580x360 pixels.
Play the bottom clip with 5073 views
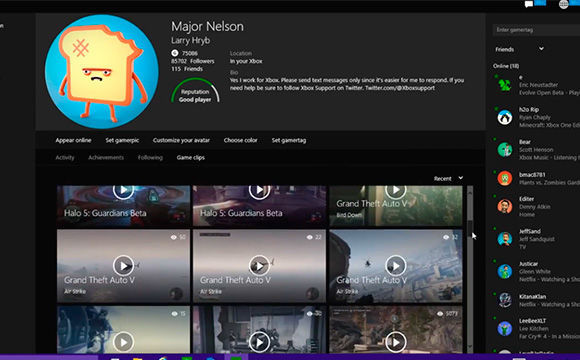pyautogui.click(x=395, y=342)
